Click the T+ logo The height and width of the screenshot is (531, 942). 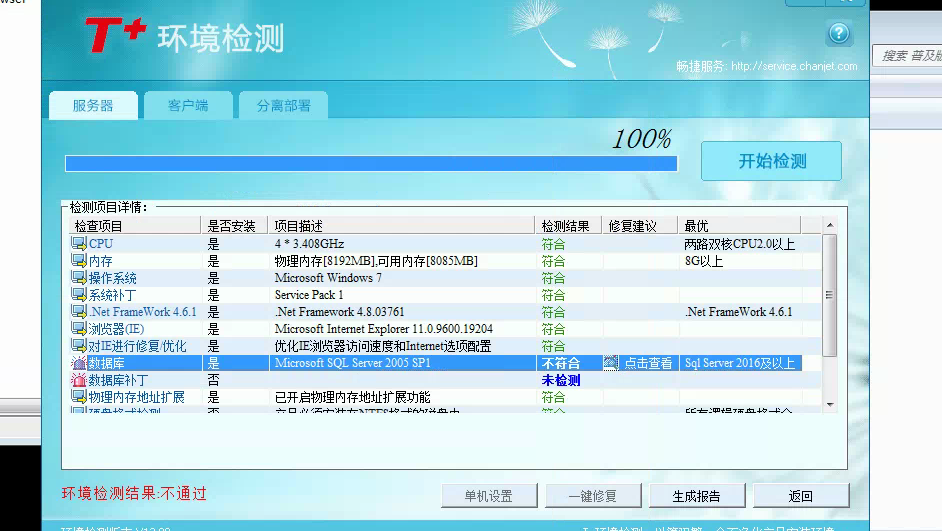click(x=116, y=35)
